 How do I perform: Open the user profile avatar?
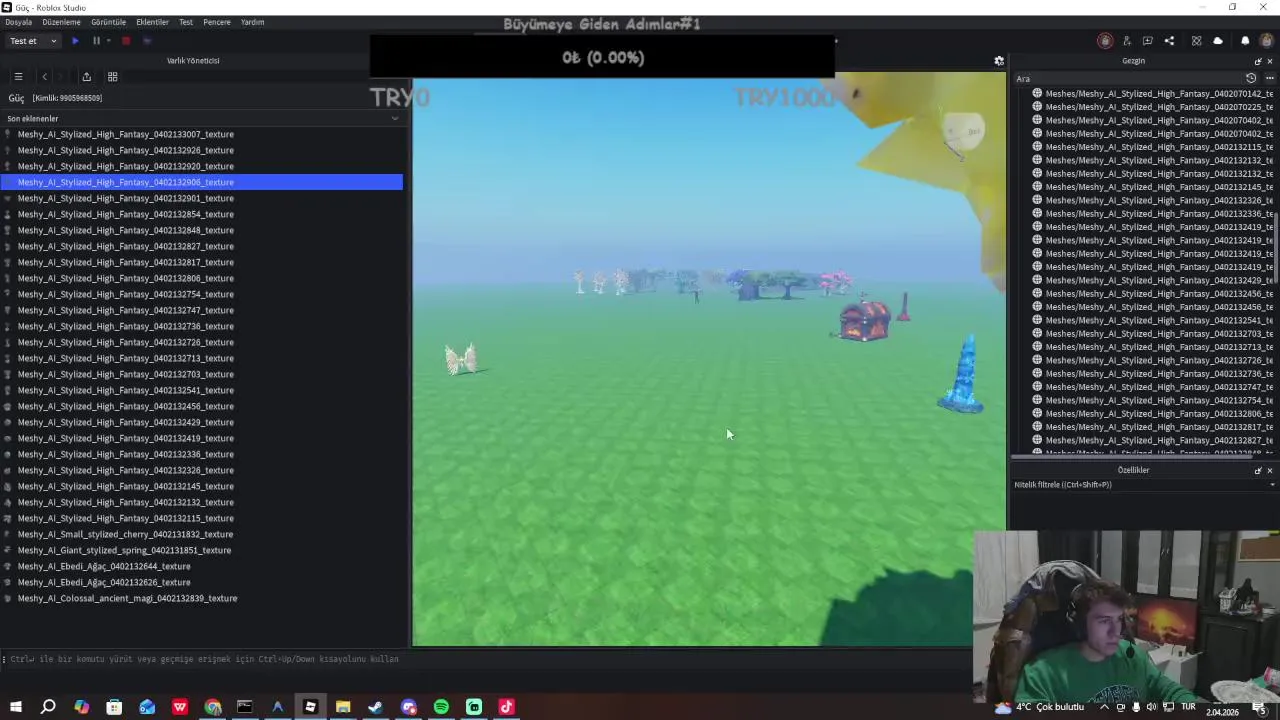tap(1266, 41)
